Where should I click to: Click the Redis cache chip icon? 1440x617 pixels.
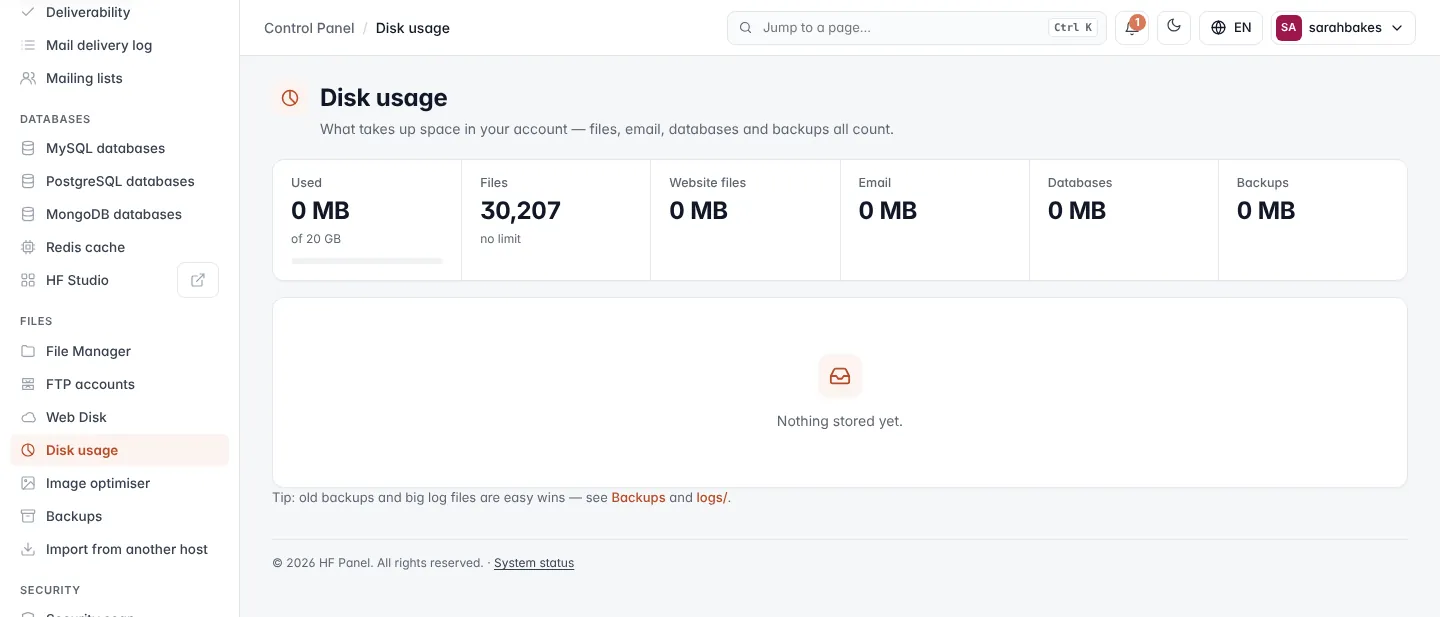(x=28, y=247)
